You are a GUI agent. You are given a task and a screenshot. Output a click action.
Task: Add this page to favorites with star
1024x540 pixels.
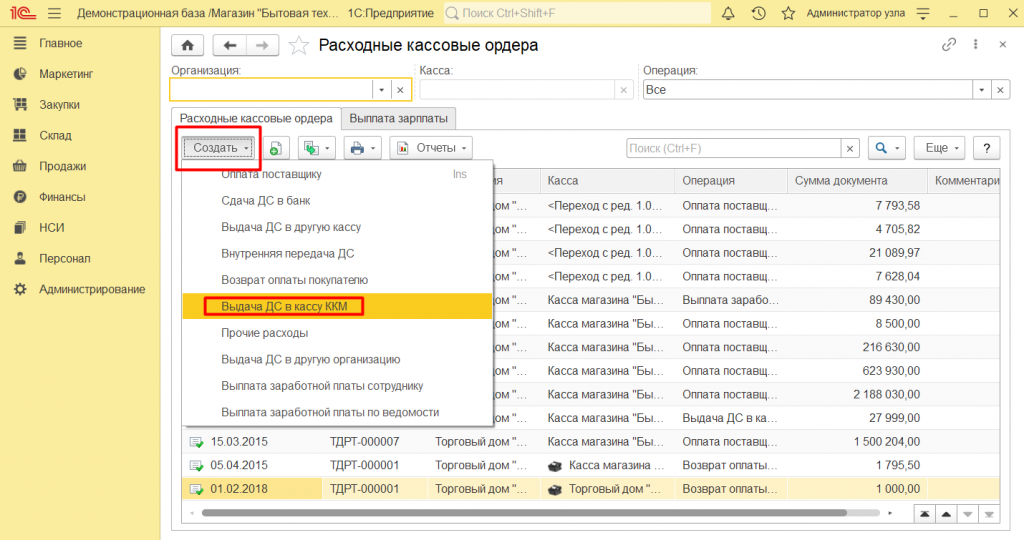tap(297, 46)
